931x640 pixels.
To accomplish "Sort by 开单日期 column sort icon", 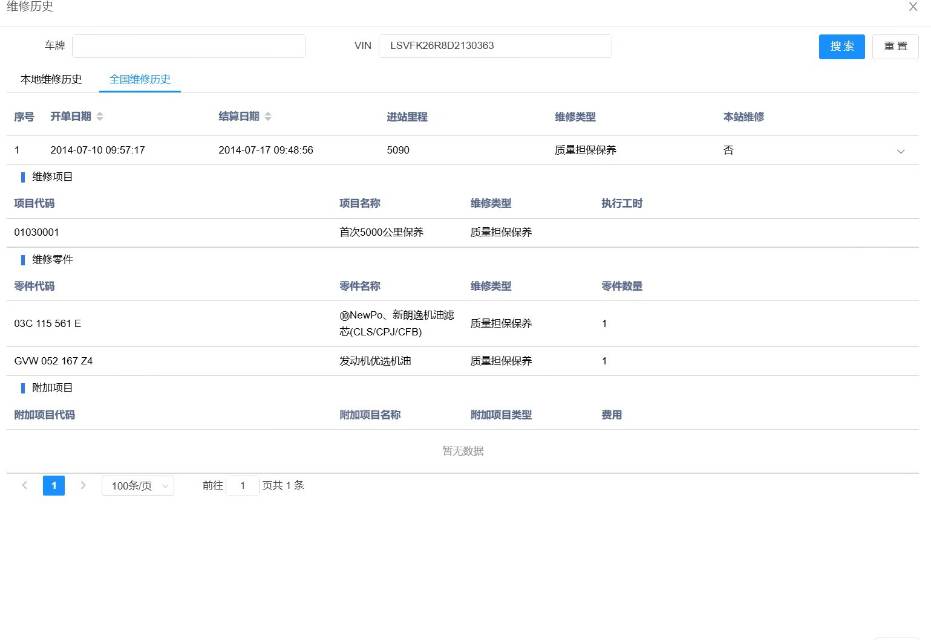I will 100,116.
